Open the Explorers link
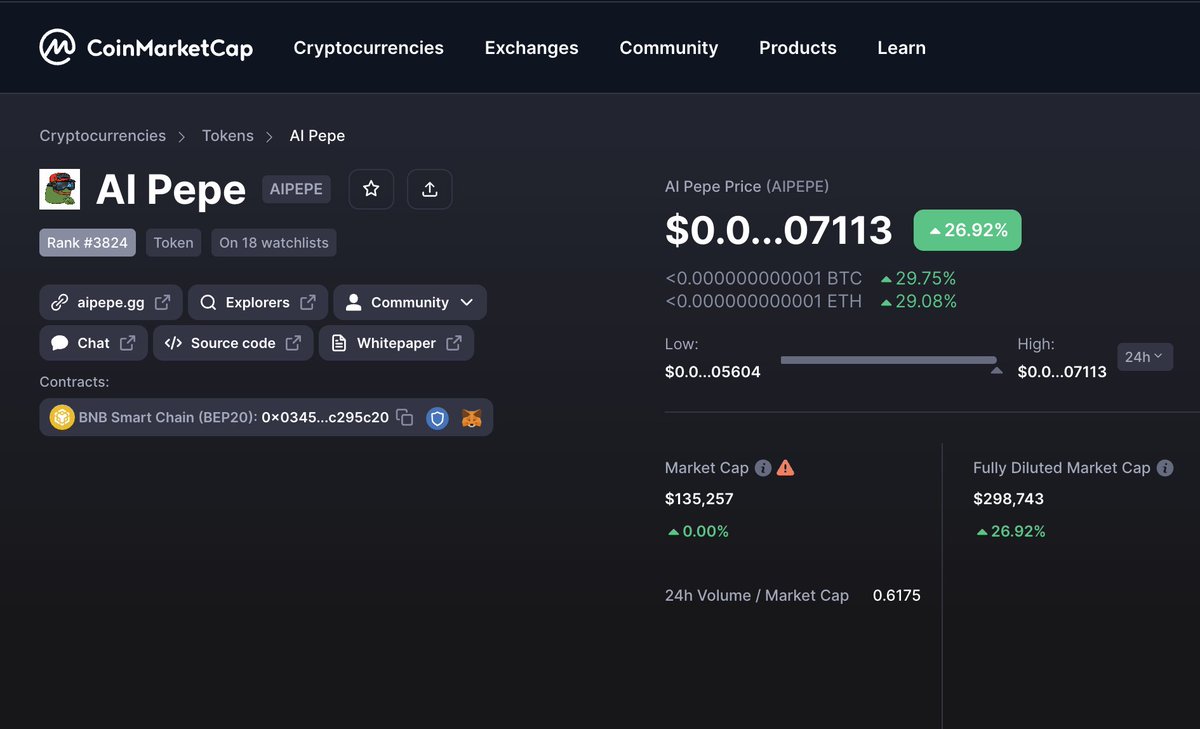This screenshot has width=1200, height=729. (x=257, y=302)
